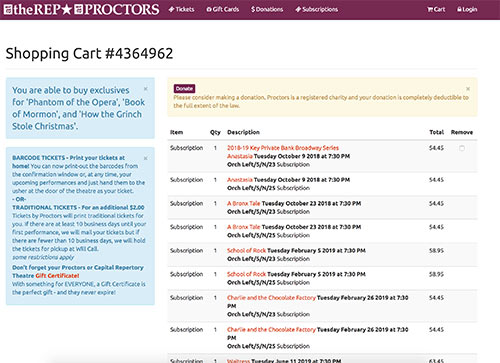Open the Tickets menu item
The height and width of the screenshot is (363, 500).
181,9
